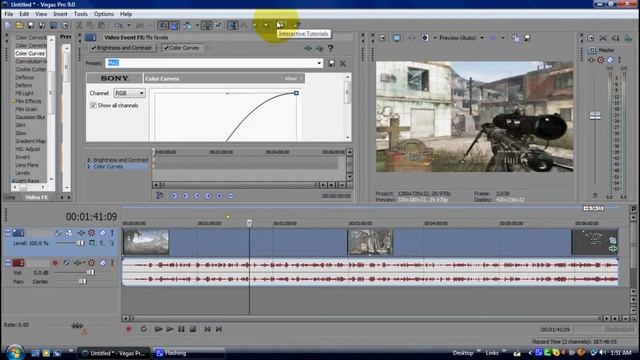Image resolution: width=640 pixels, height=360 pixels.
Task: Click video track 1 Track FX icon
Action: point(81,233)
